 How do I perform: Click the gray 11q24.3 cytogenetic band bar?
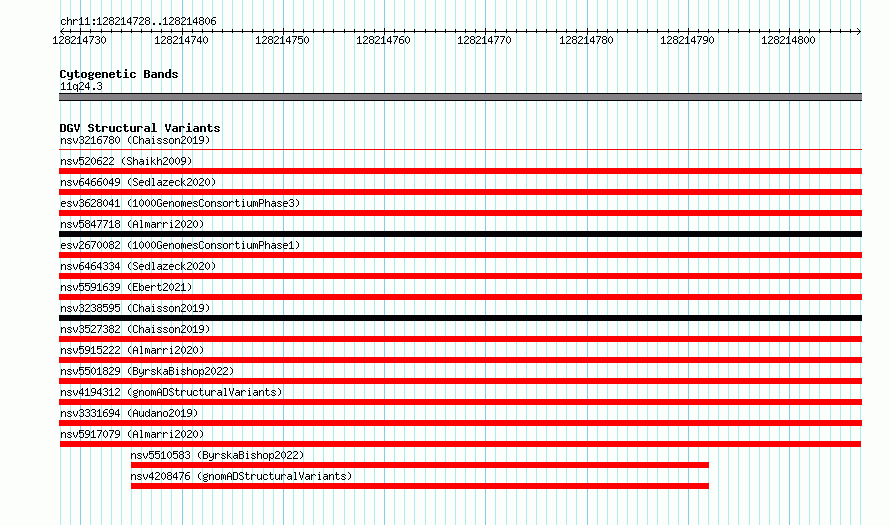(x=460, y=97)
